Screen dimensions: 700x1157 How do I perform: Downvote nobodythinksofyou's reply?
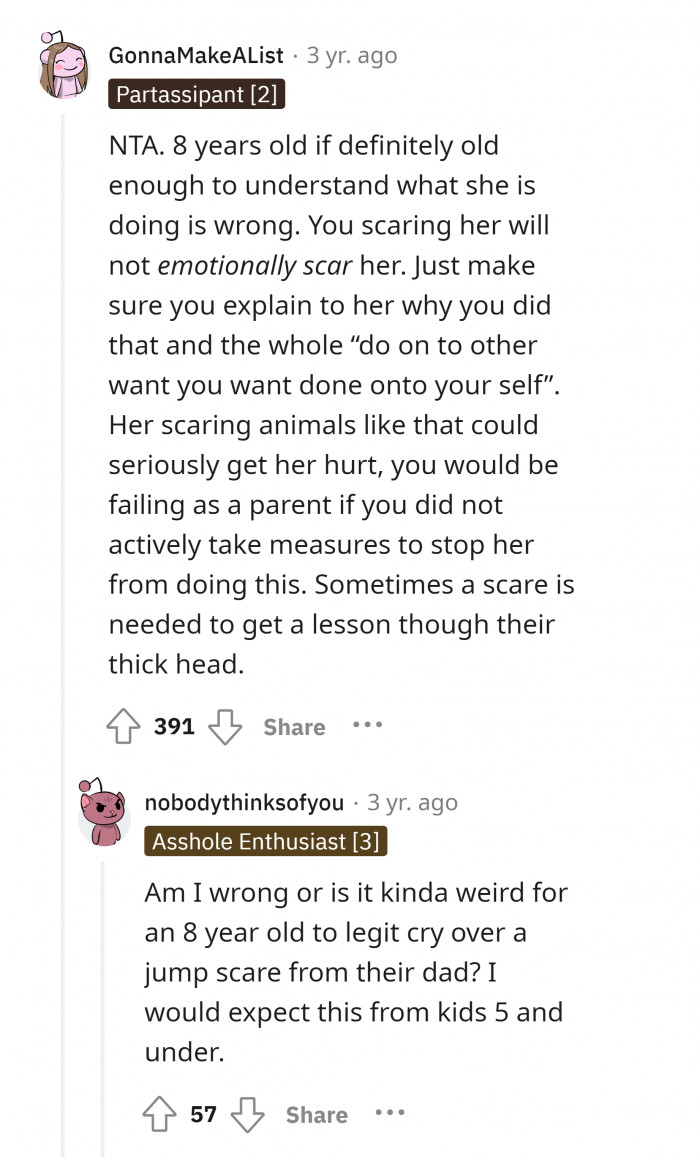247,1115
